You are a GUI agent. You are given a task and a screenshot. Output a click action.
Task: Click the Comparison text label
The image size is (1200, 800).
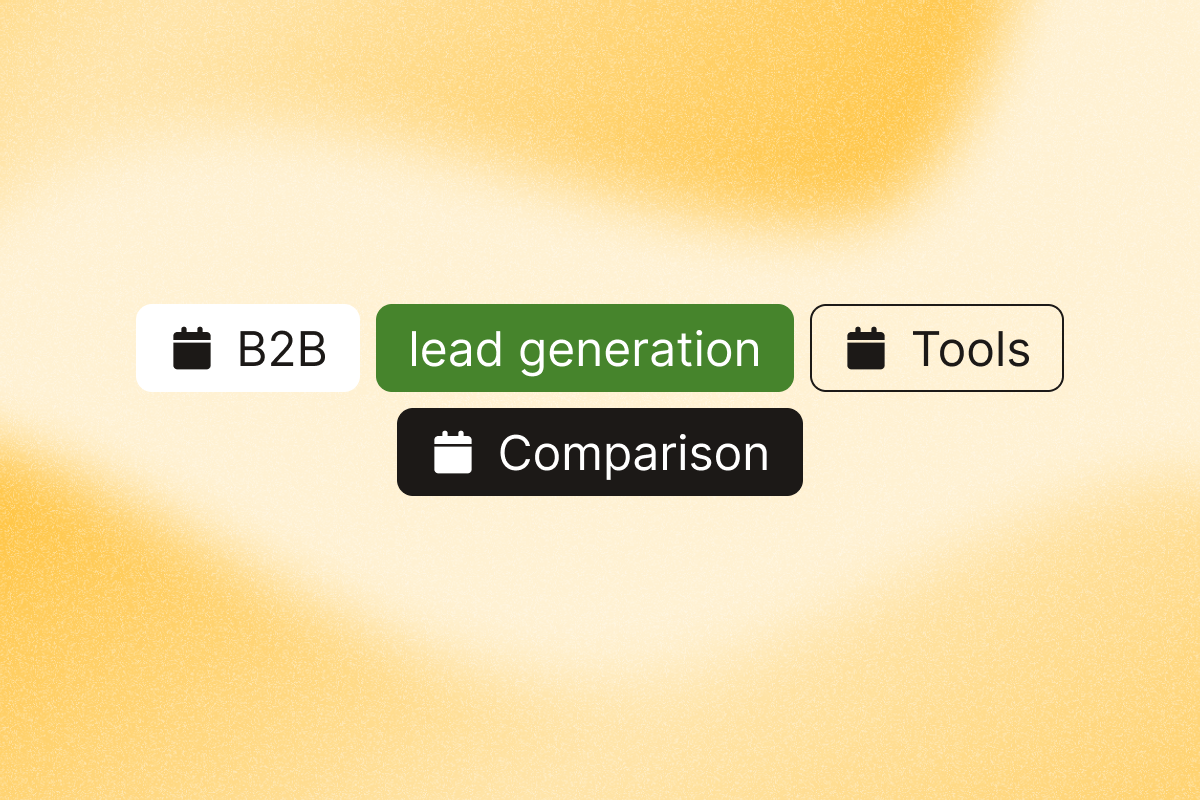coord(634,454)
